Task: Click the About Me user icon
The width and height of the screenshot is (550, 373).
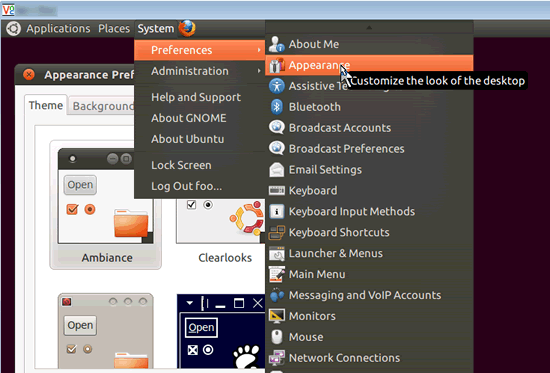Action: tap(276, 44)
